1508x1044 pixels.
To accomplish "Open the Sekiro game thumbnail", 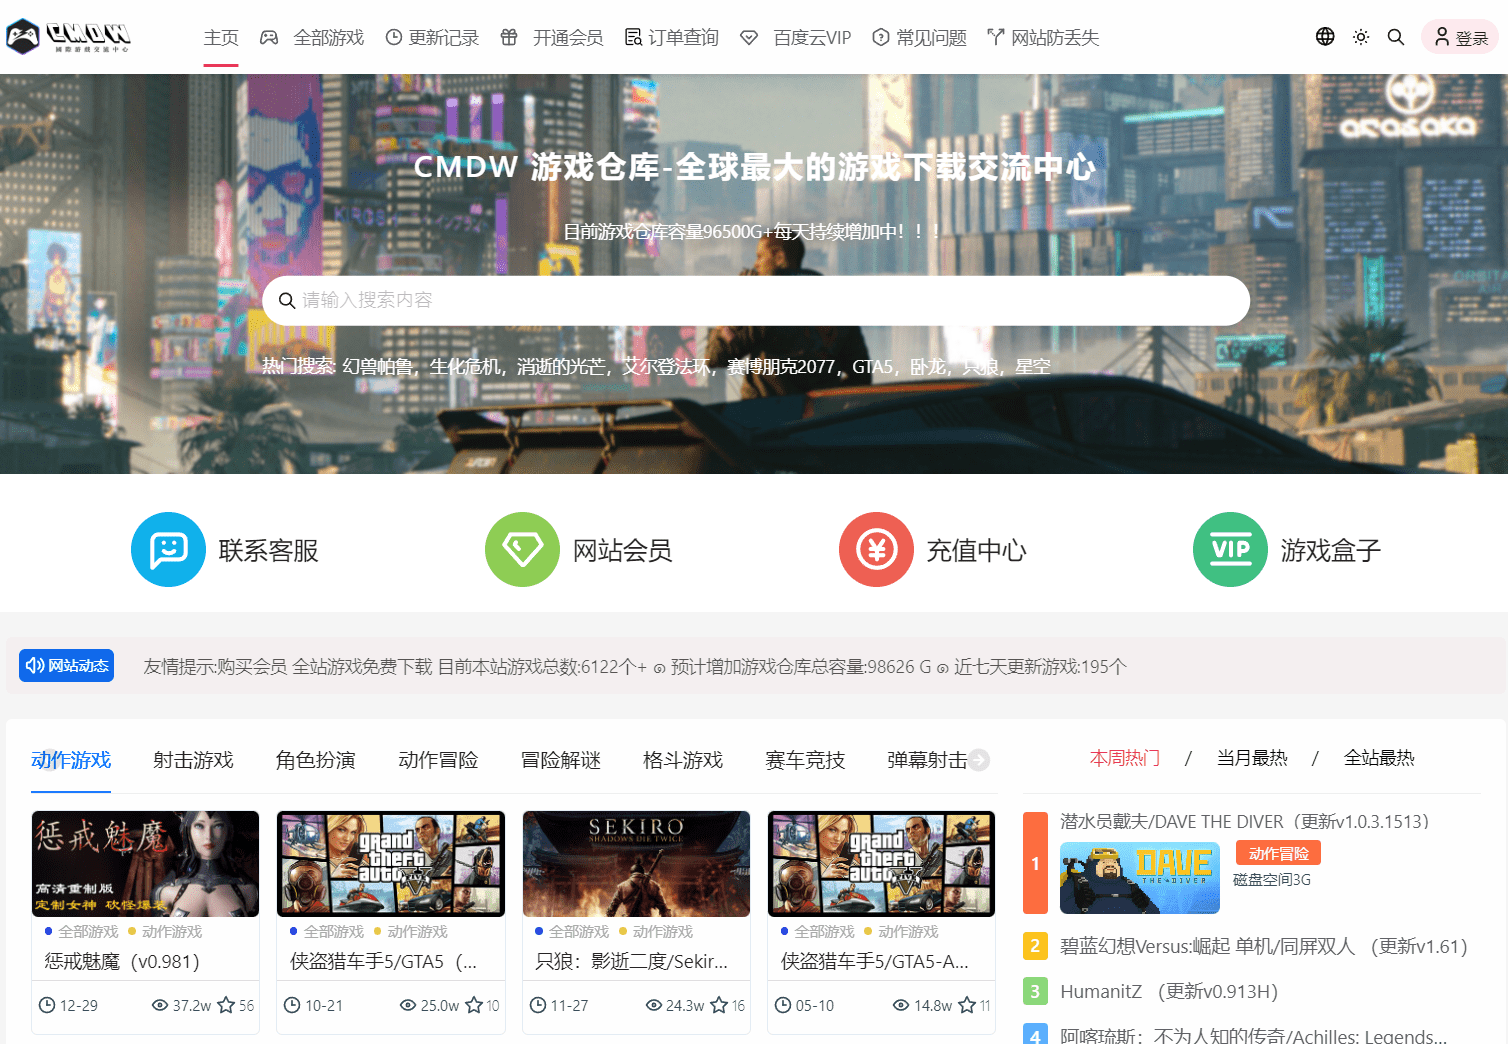I will pyautogui.click(x=636, y=864).
